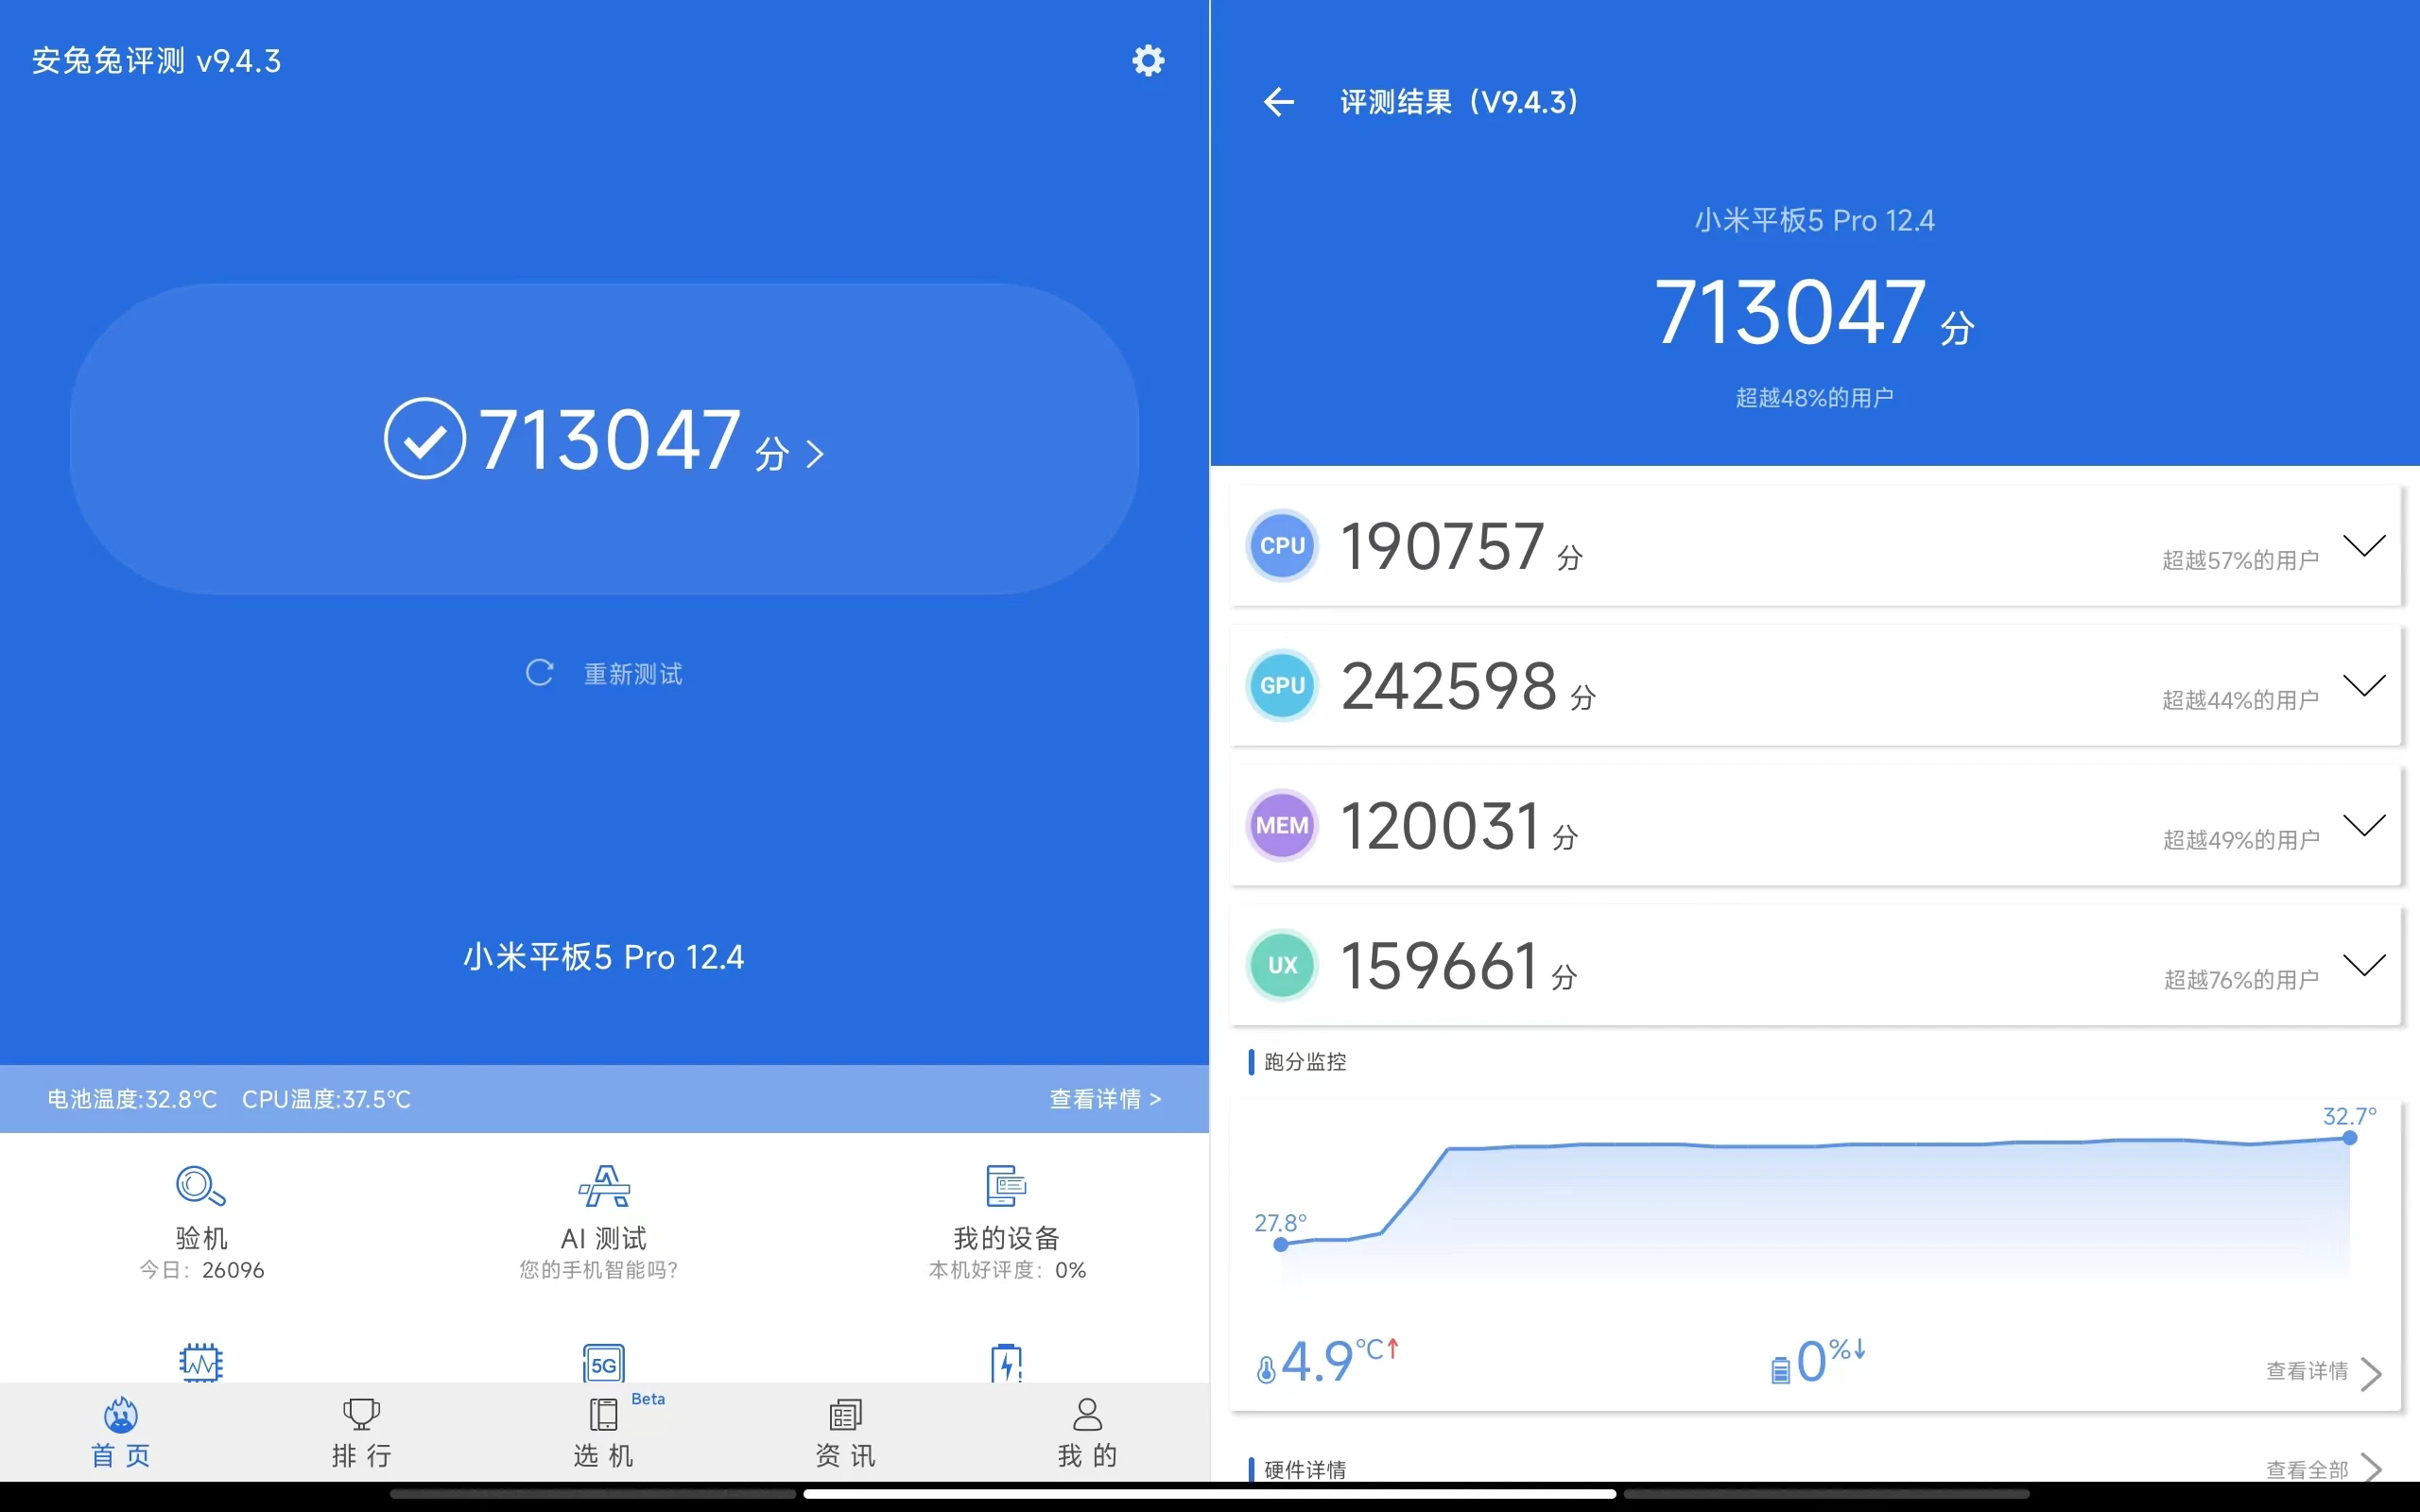The height and width of the screenshot is (1512, 2420).
Task: Open the 我的 profile tab
Action: click(x=1087, y=1432)
